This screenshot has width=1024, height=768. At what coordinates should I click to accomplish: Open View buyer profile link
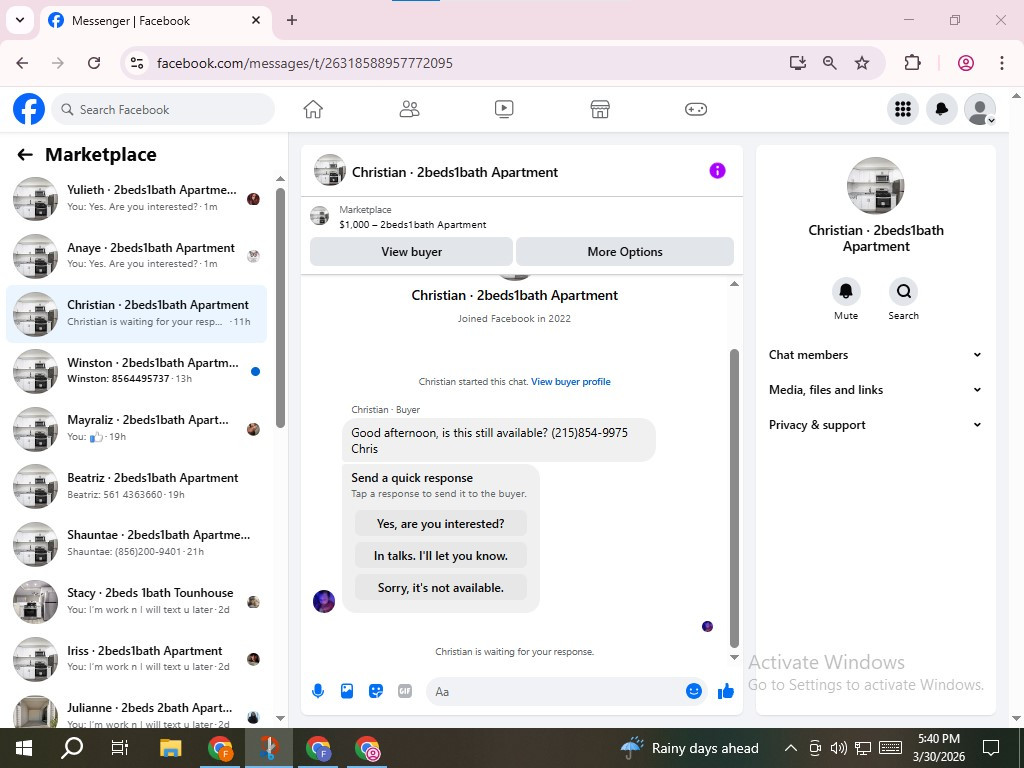click(571, 381)
